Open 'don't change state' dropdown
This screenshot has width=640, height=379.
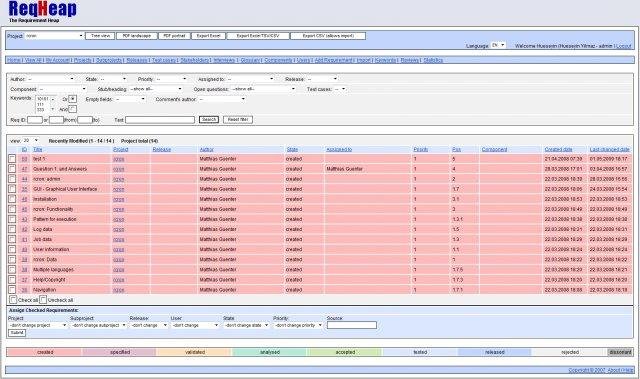point(247,326)
